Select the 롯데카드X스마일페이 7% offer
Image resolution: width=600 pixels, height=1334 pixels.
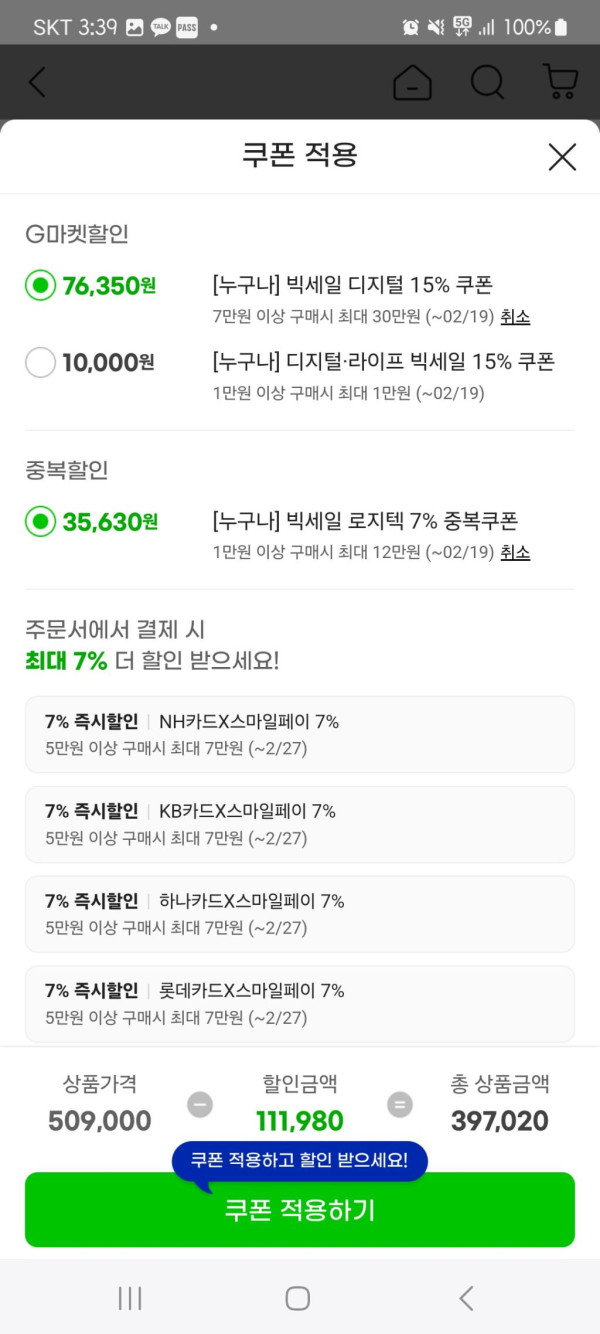point(300,1004)
